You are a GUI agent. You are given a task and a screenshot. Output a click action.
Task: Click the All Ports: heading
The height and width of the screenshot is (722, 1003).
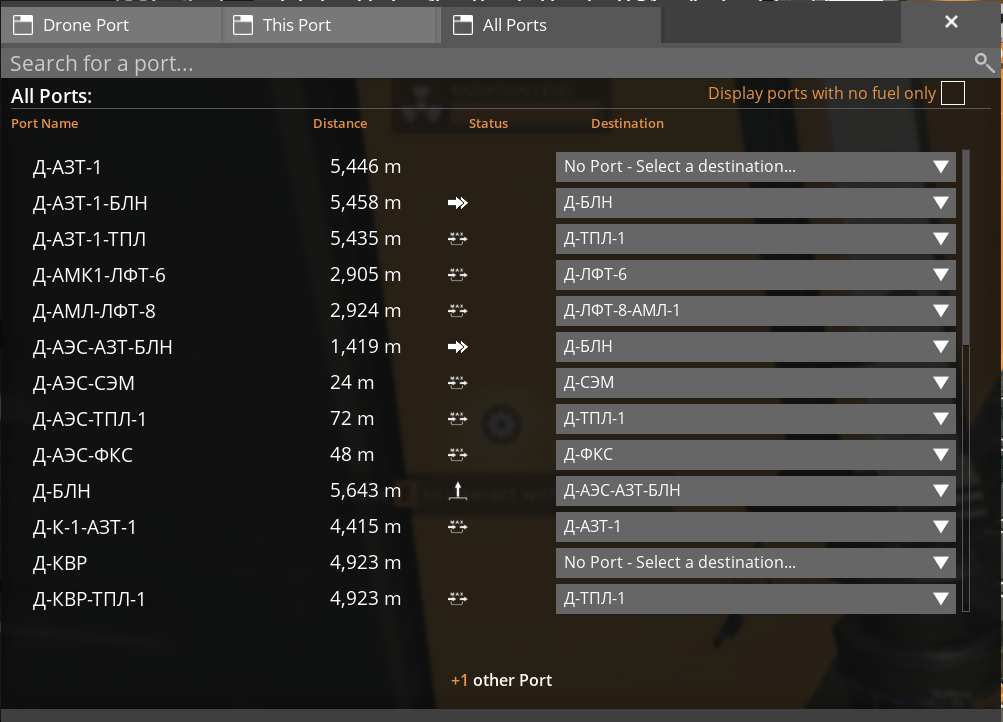pos(51,96)
